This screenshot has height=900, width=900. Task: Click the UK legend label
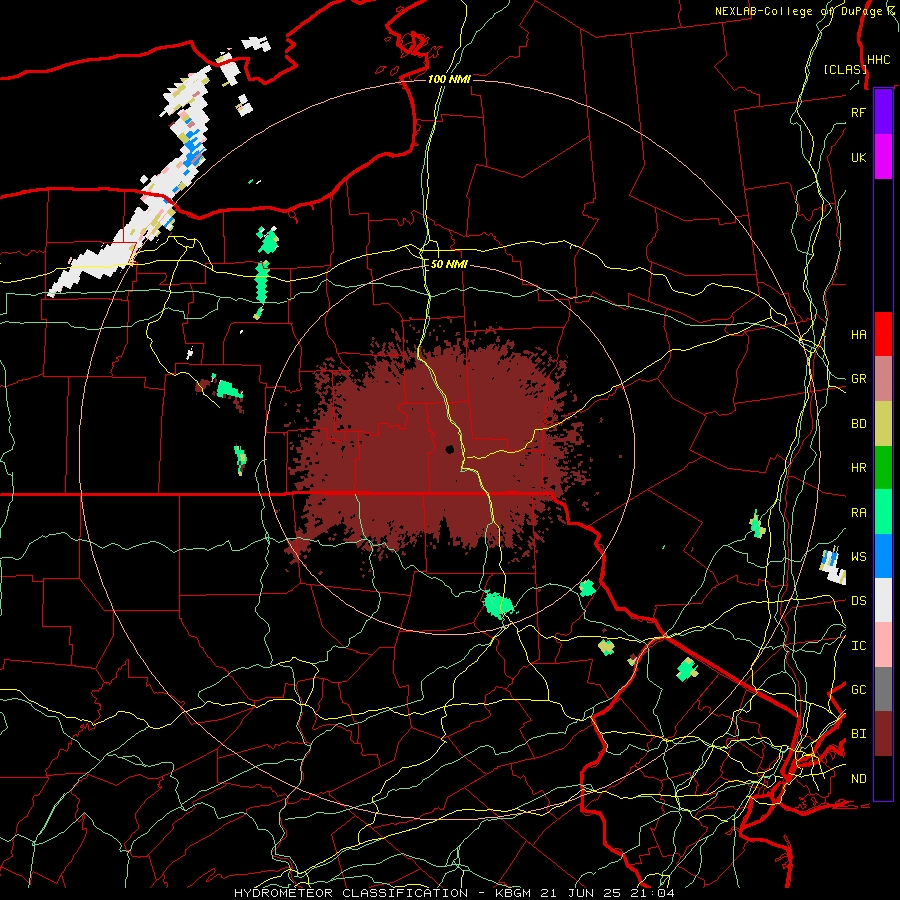[858, 157]
